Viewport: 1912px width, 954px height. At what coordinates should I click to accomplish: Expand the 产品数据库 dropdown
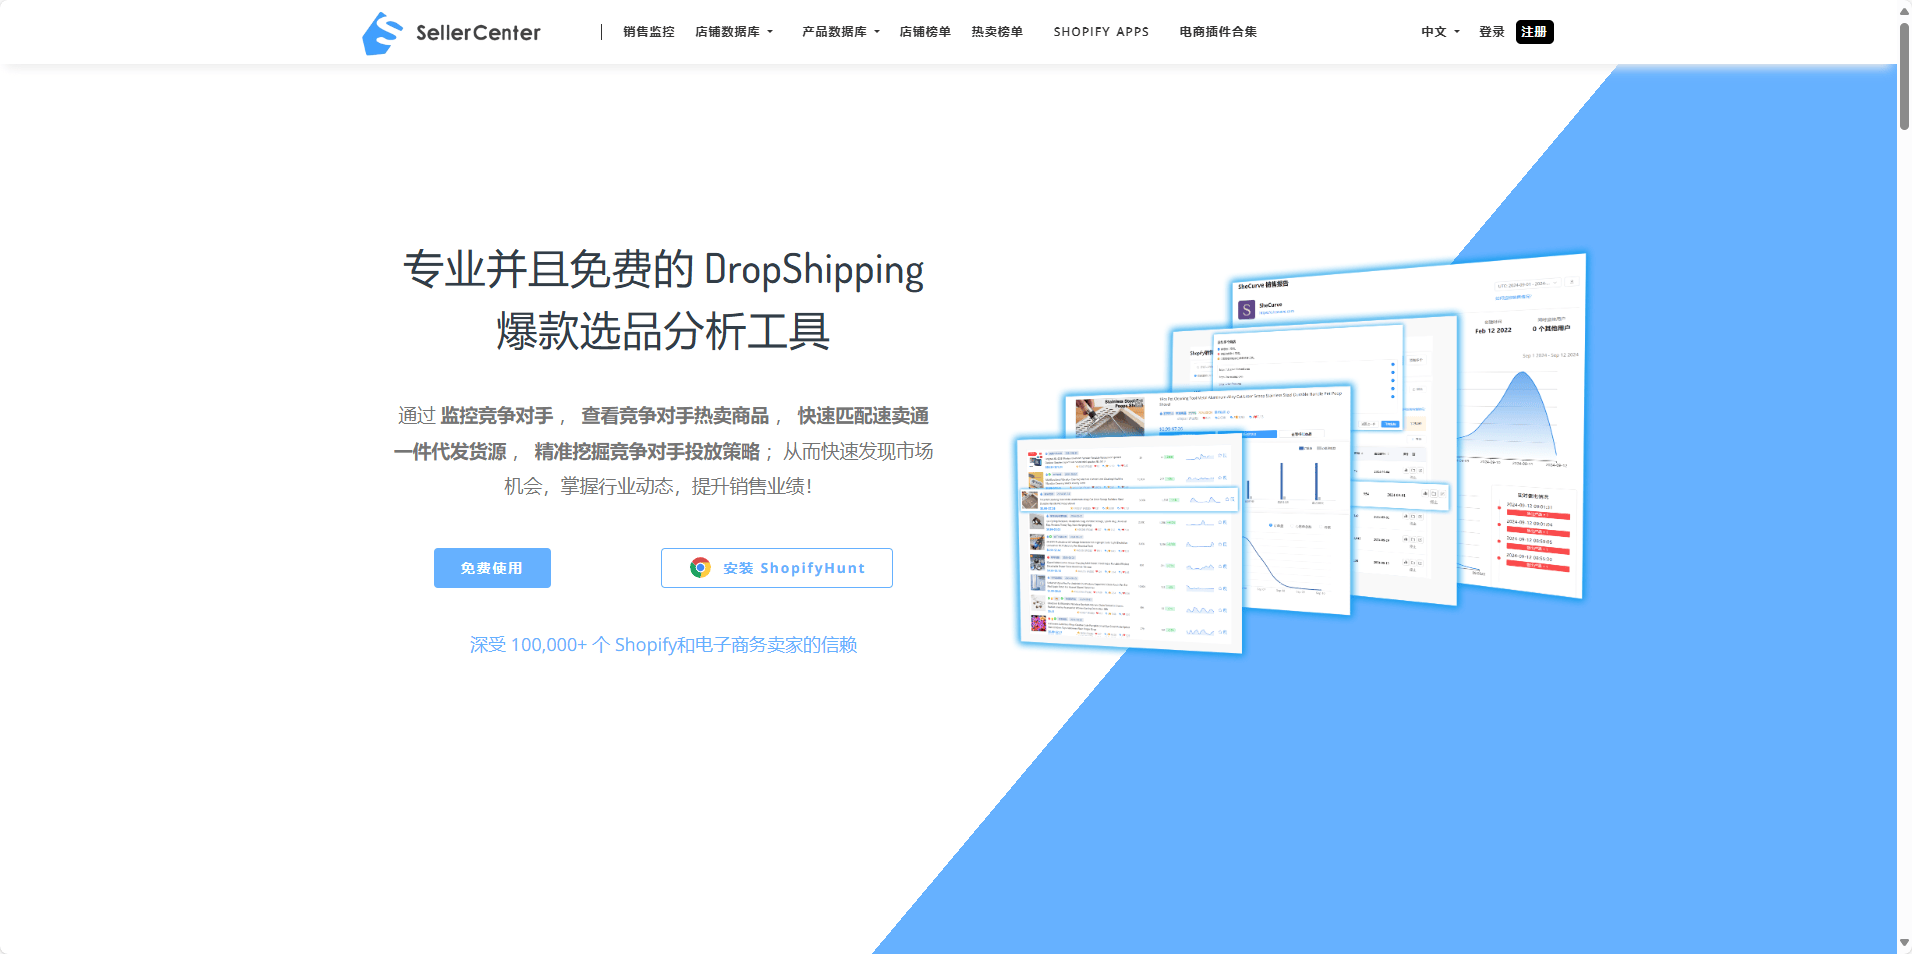click(841, 32)
